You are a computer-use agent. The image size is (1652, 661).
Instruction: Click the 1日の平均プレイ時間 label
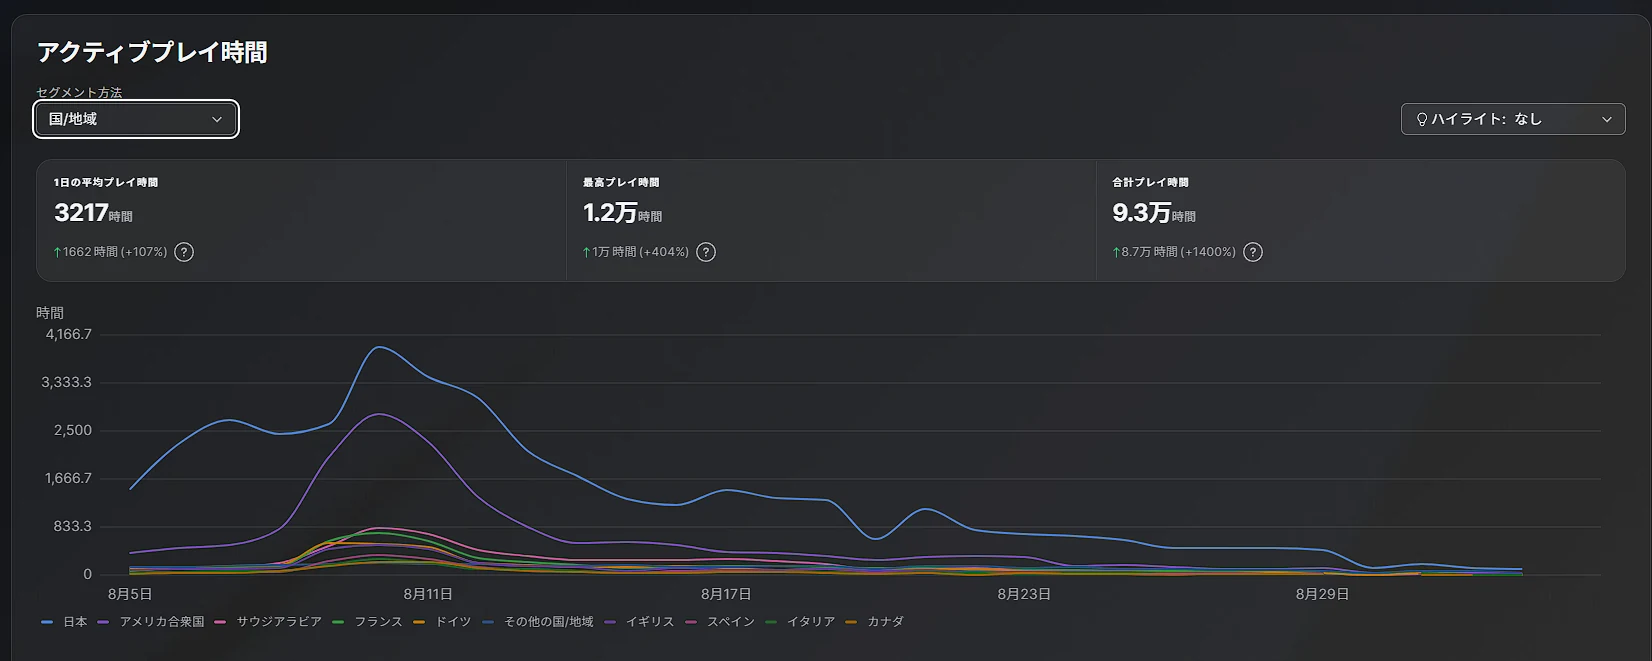coord(106,183)
